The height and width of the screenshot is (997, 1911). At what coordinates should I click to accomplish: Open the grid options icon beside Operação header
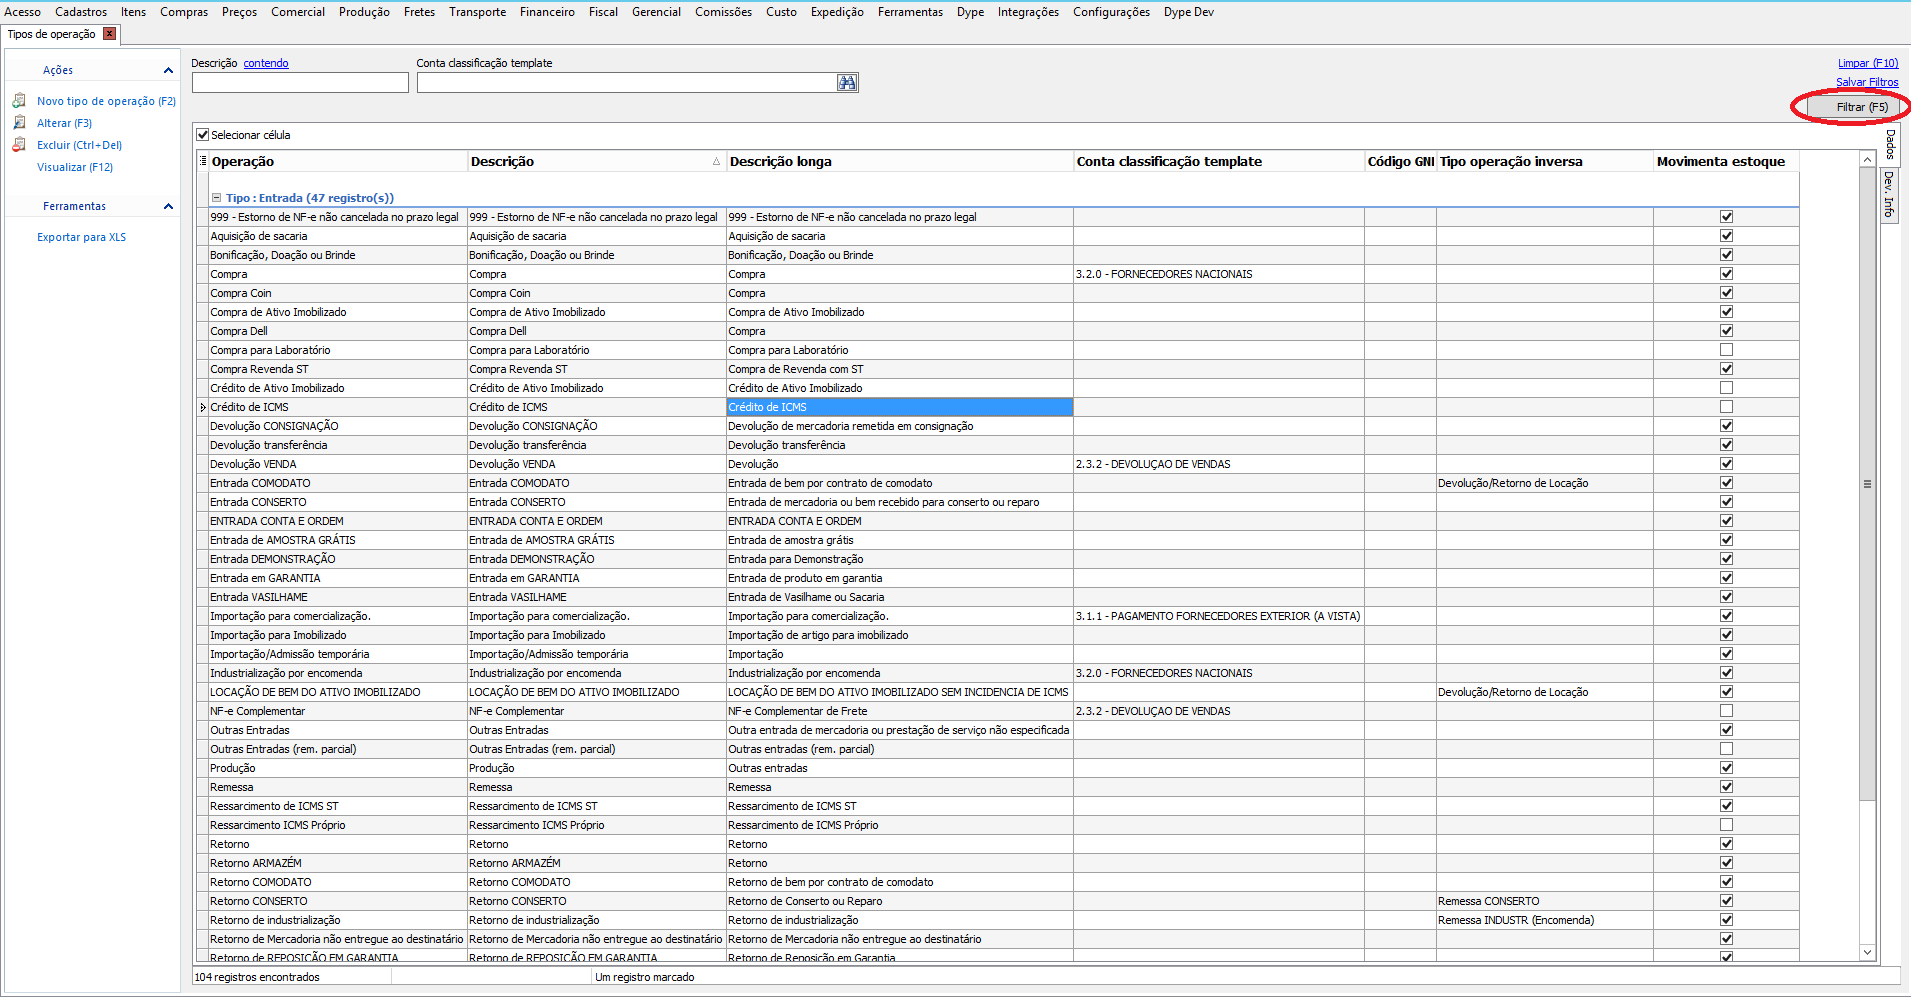pyautogui.click(x=203, y=161)
